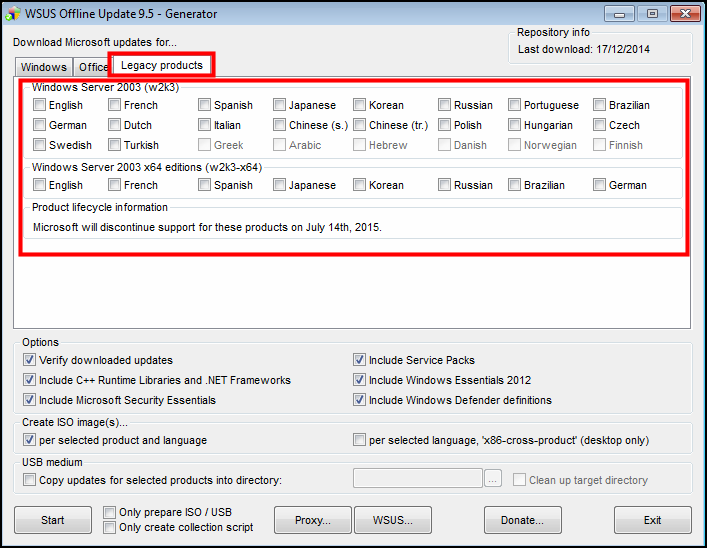Enable the Turkish language checkbox

pos(115,145)
